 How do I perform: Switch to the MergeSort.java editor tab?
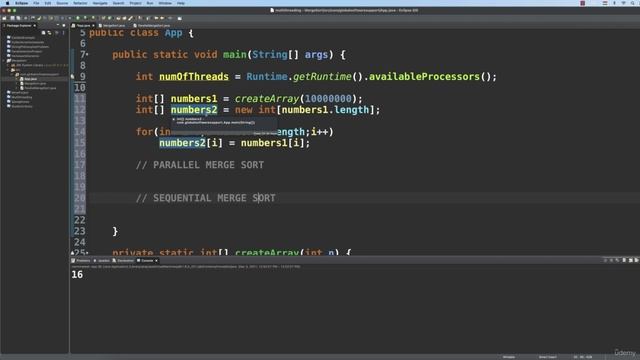(x=113, y=25)
